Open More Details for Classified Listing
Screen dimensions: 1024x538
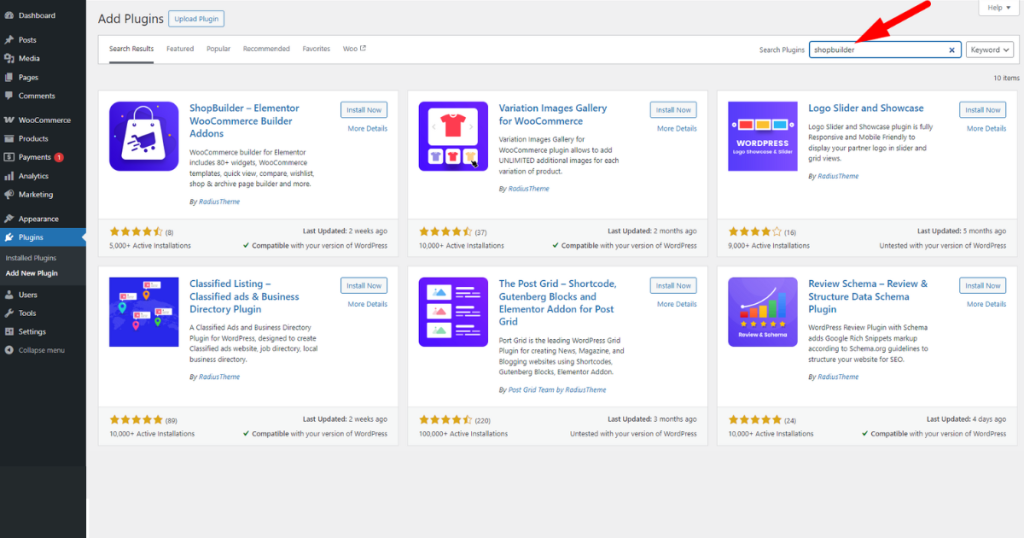[367, 304]
